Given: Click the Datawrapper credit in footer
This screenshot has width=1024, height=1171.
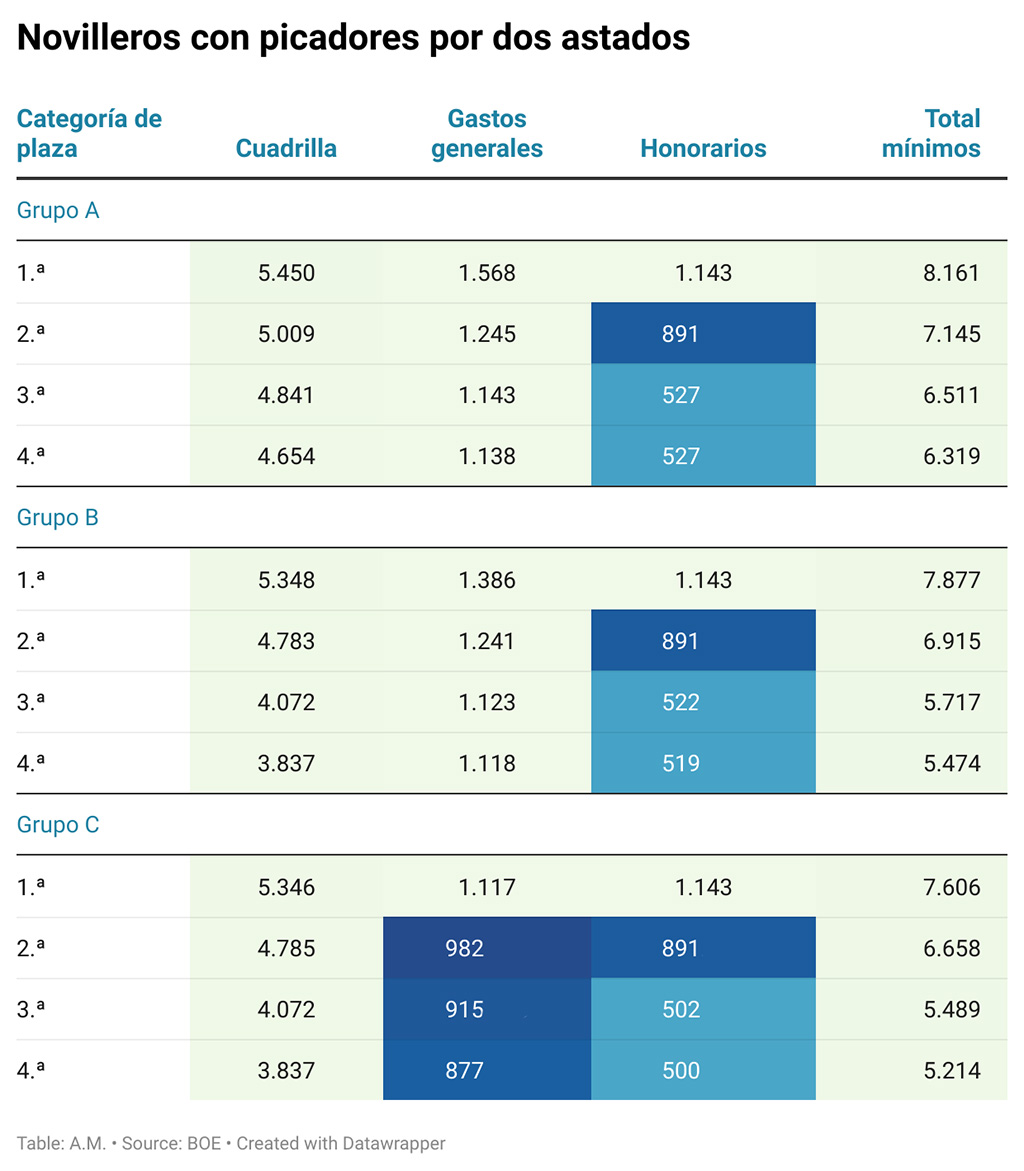Looking at the screenshot, I should point(340,1143).
